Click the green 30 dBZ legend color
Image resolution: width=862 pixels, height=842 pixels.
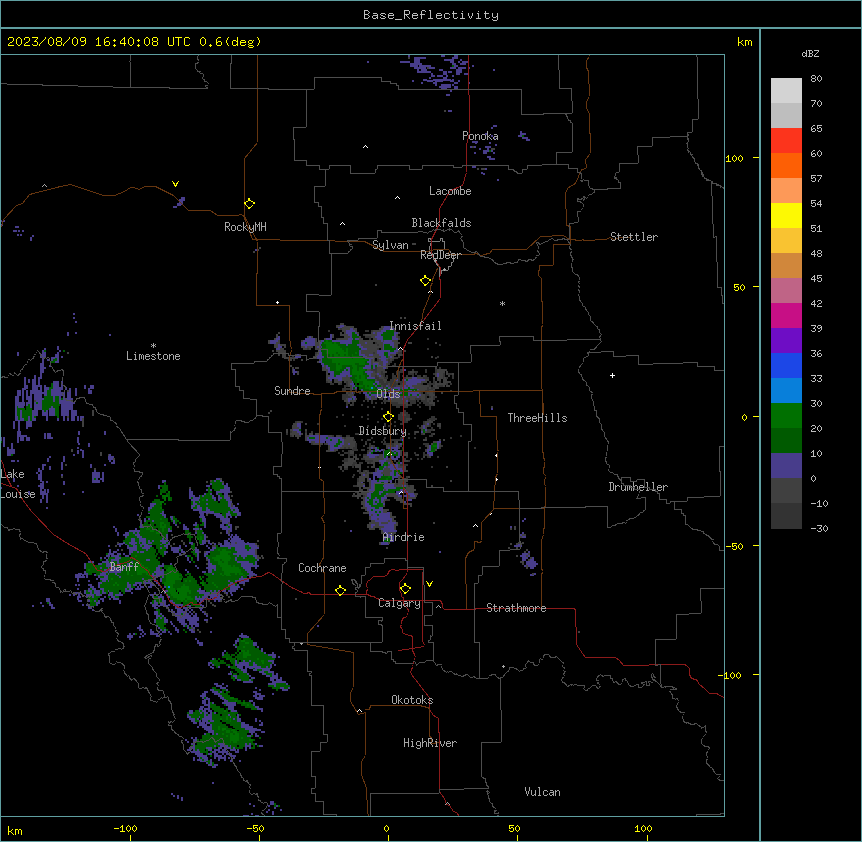point(786,416)
